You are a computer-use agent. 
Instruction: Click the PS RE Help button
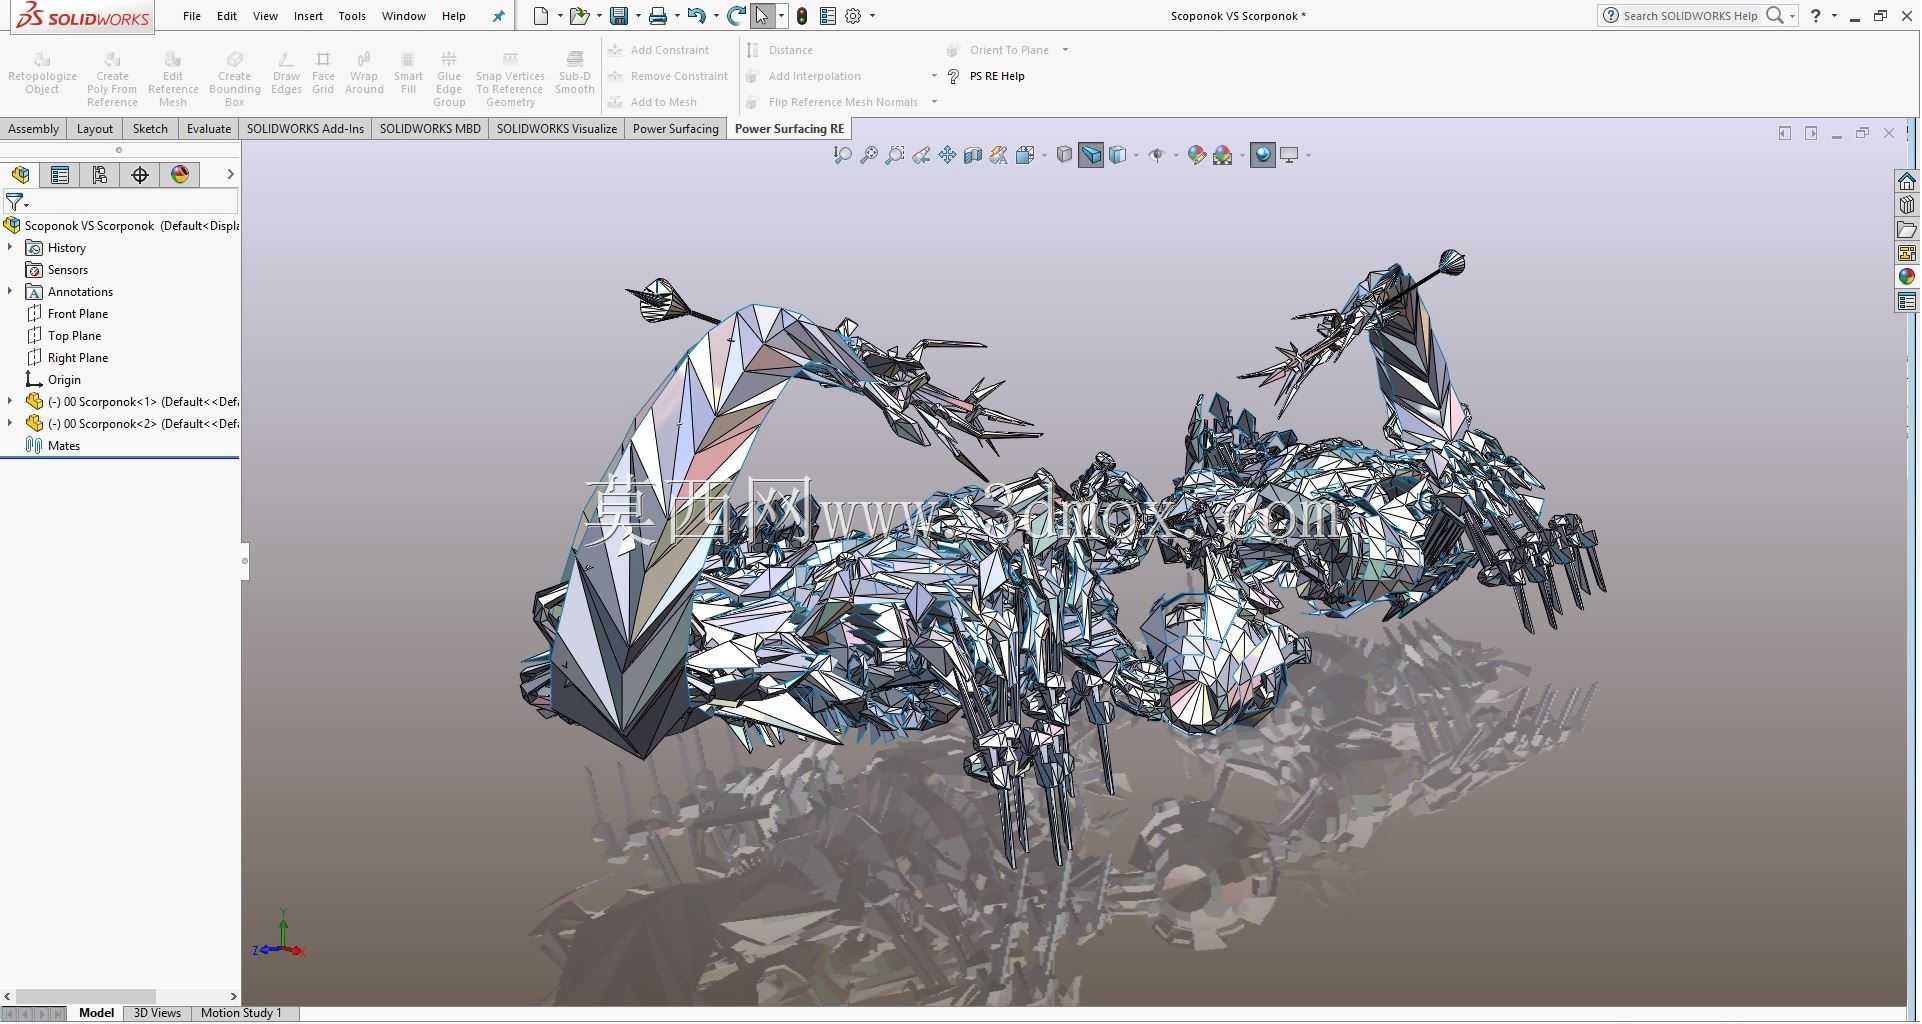985,76
